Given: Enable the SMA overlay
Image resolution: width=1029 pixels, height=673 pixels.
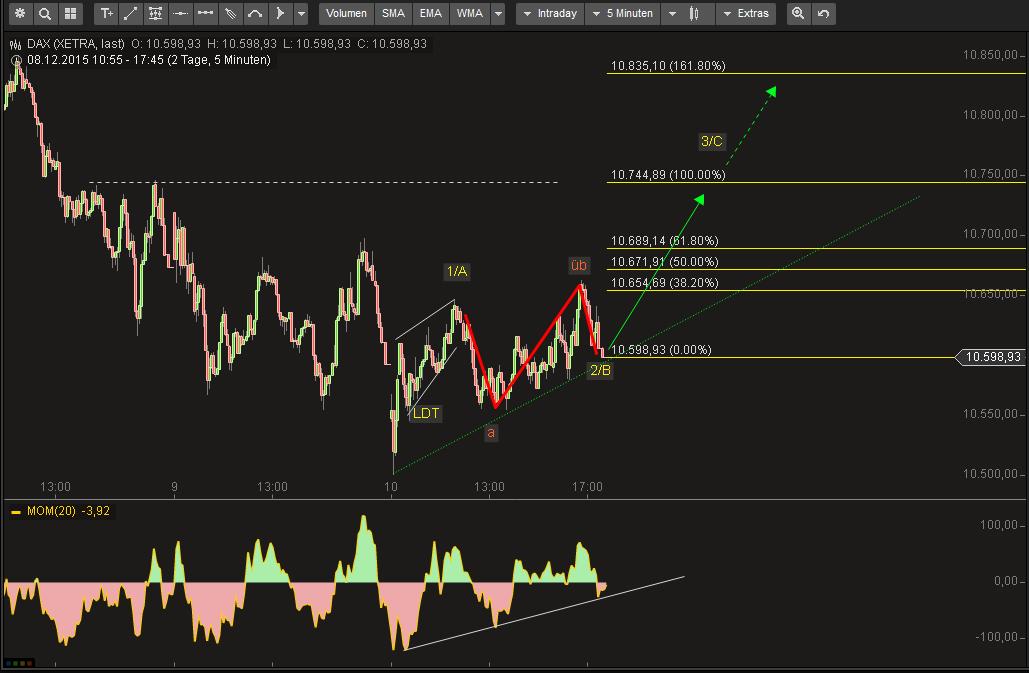Looking at the screenshot, I should [x=392, y=14].
